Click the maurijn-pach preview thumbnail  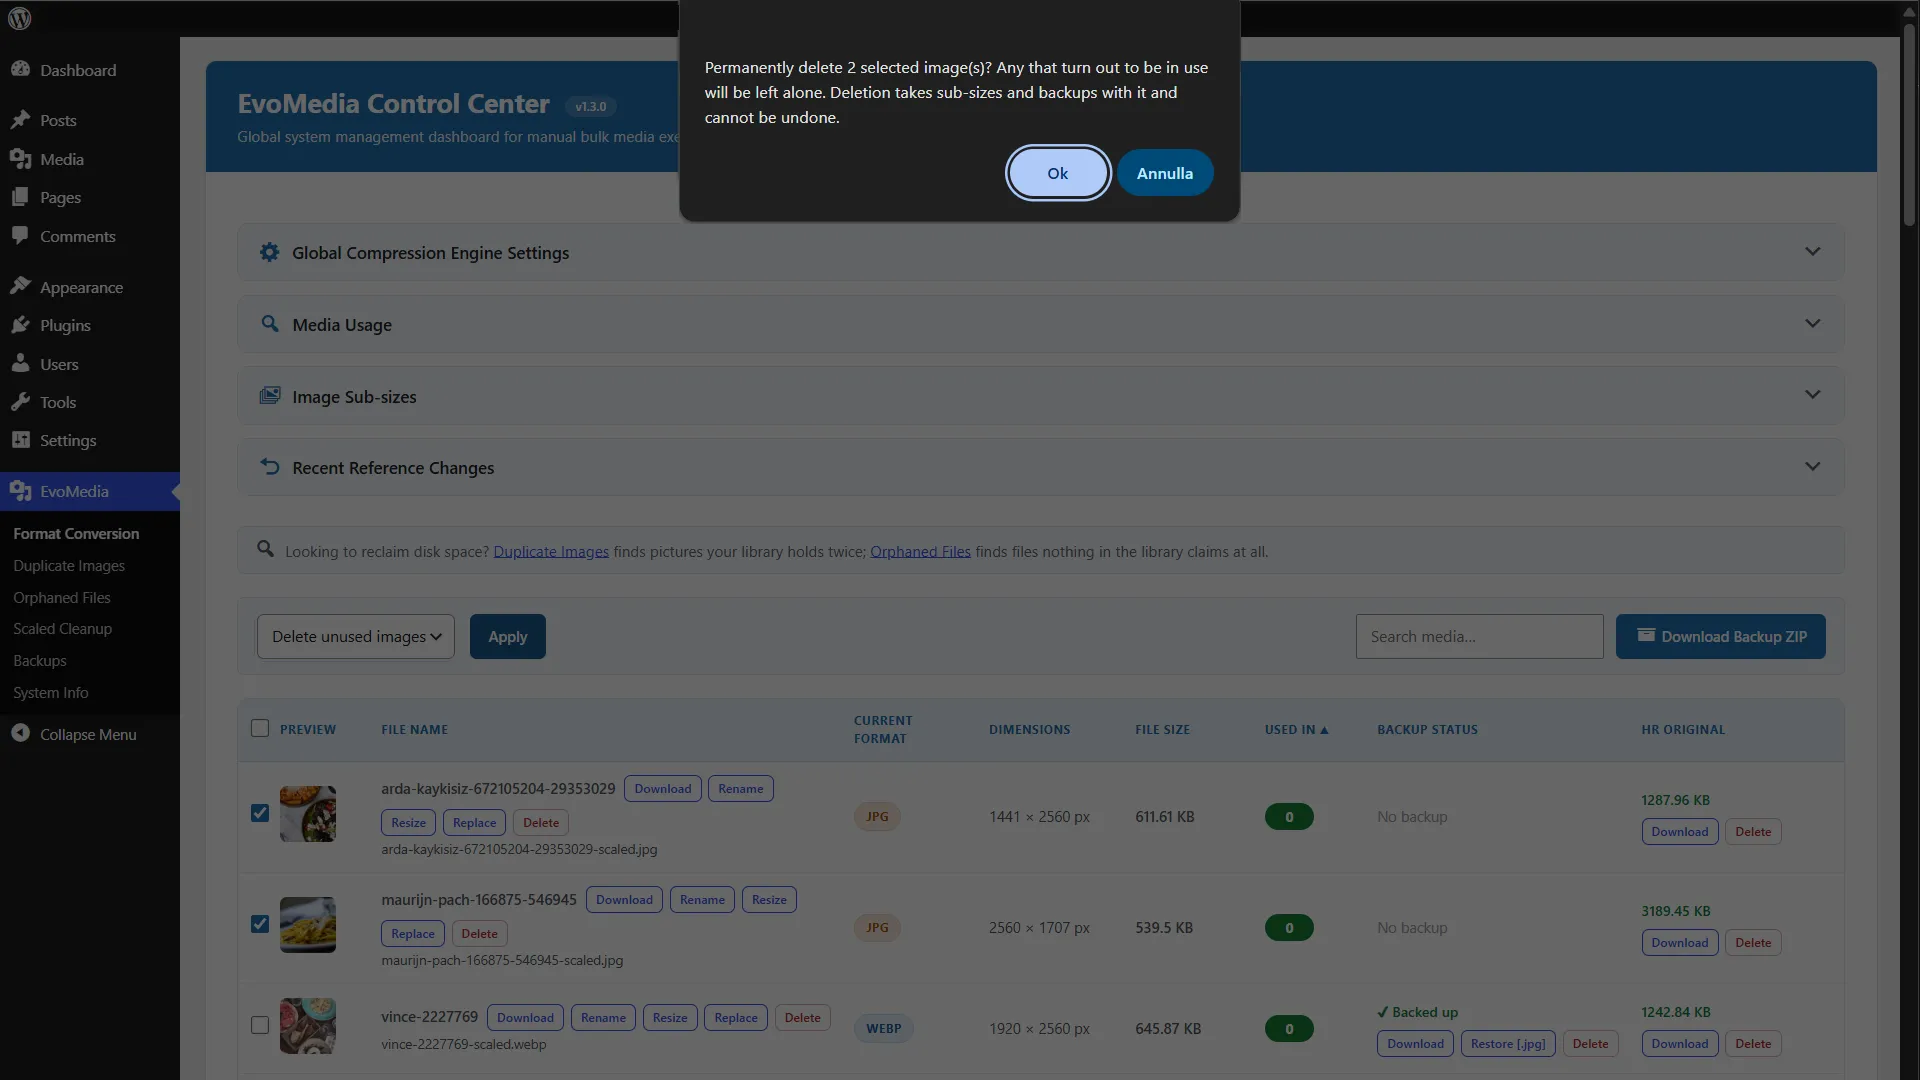pyautogui.click(x=308, y=924)
